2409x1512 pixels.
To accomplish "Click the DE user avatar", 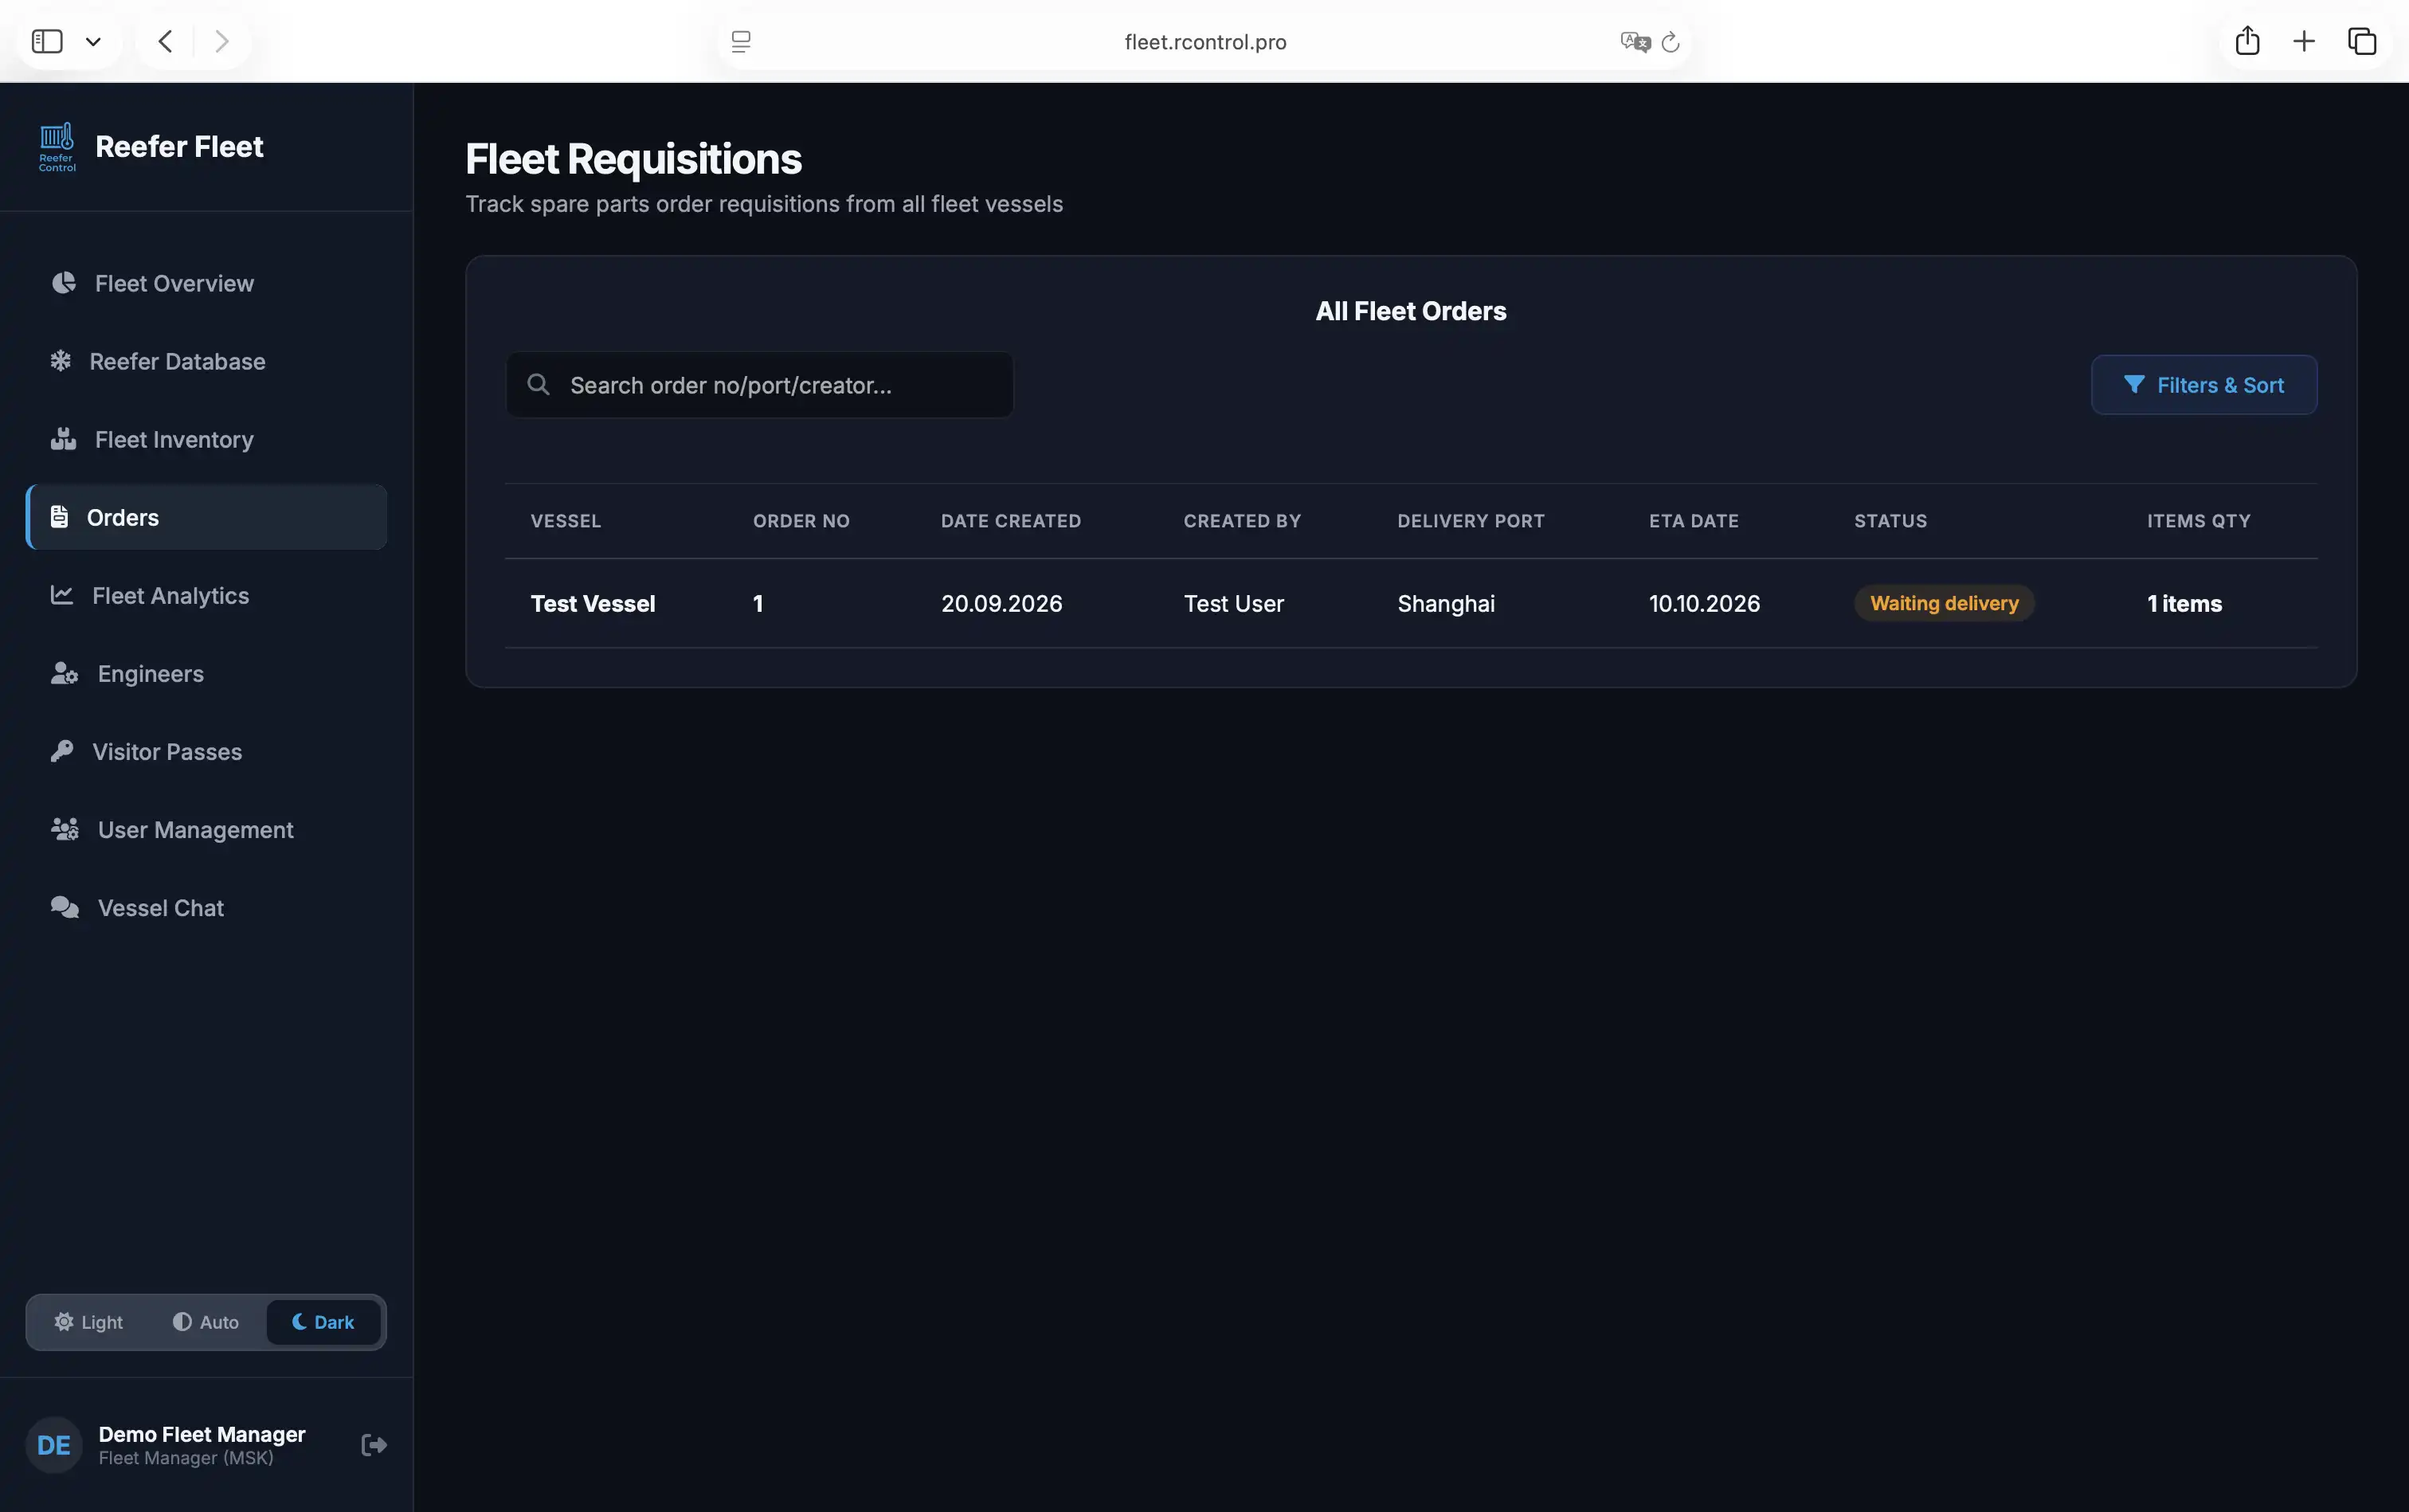I will pos(54,1445).
